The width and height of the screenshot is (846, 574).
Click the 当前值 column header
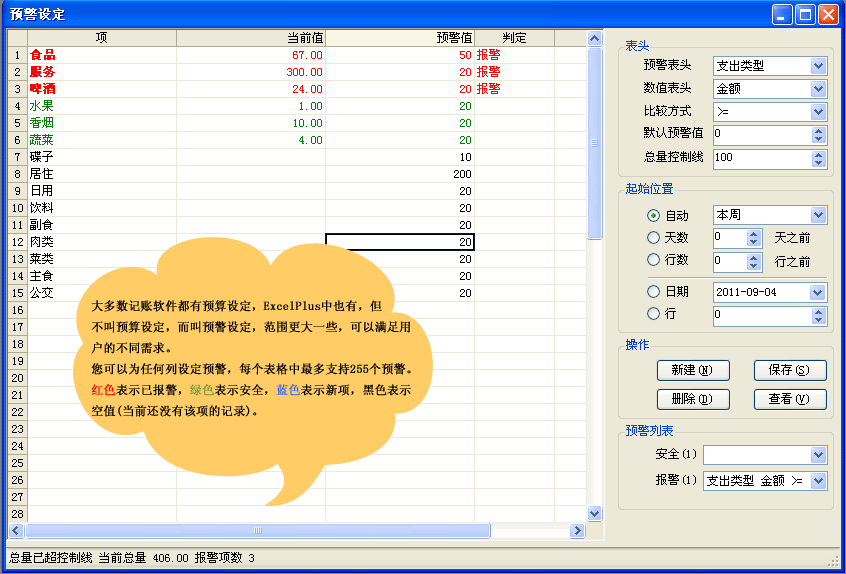click(251, 38)
